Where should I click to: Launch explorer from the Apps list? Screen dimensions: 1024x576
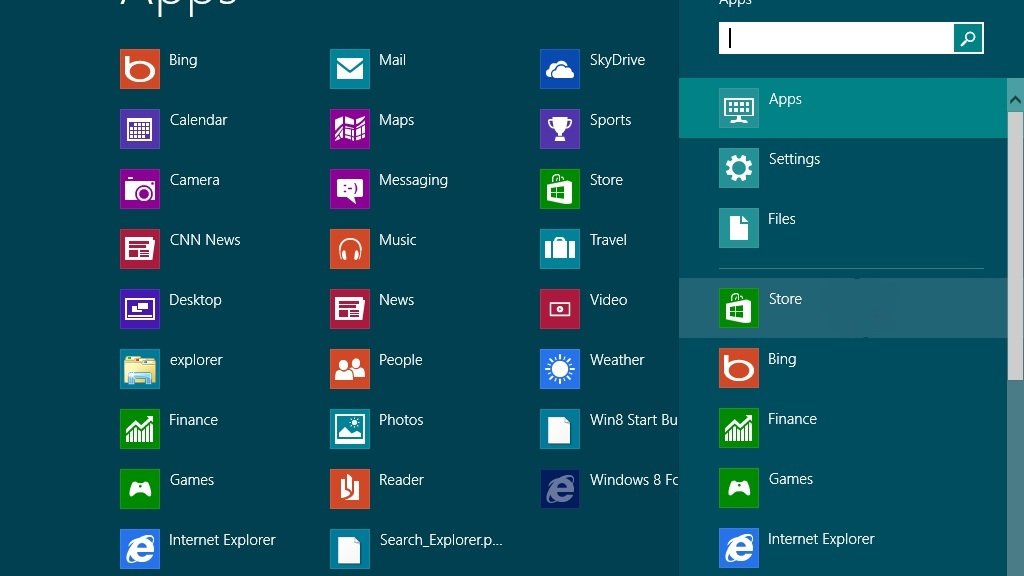[x=140, y=369]
